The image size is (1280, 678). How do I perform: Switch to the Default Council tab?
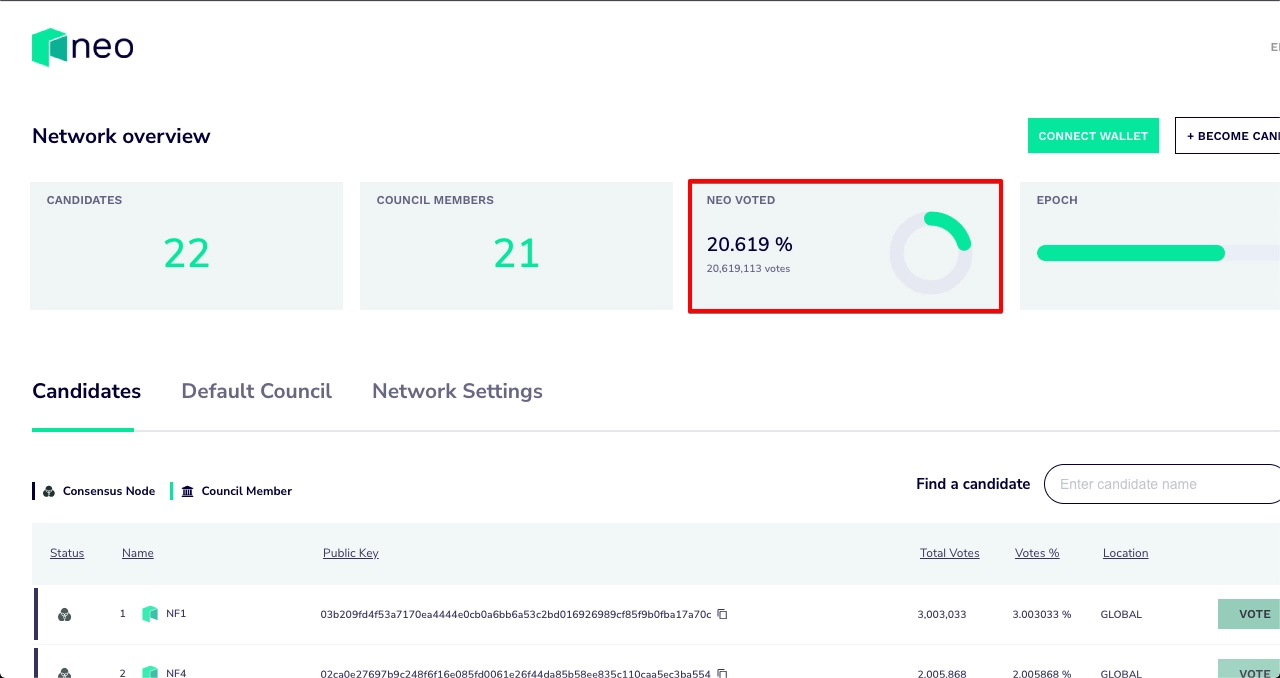click(x=256, y=391)
